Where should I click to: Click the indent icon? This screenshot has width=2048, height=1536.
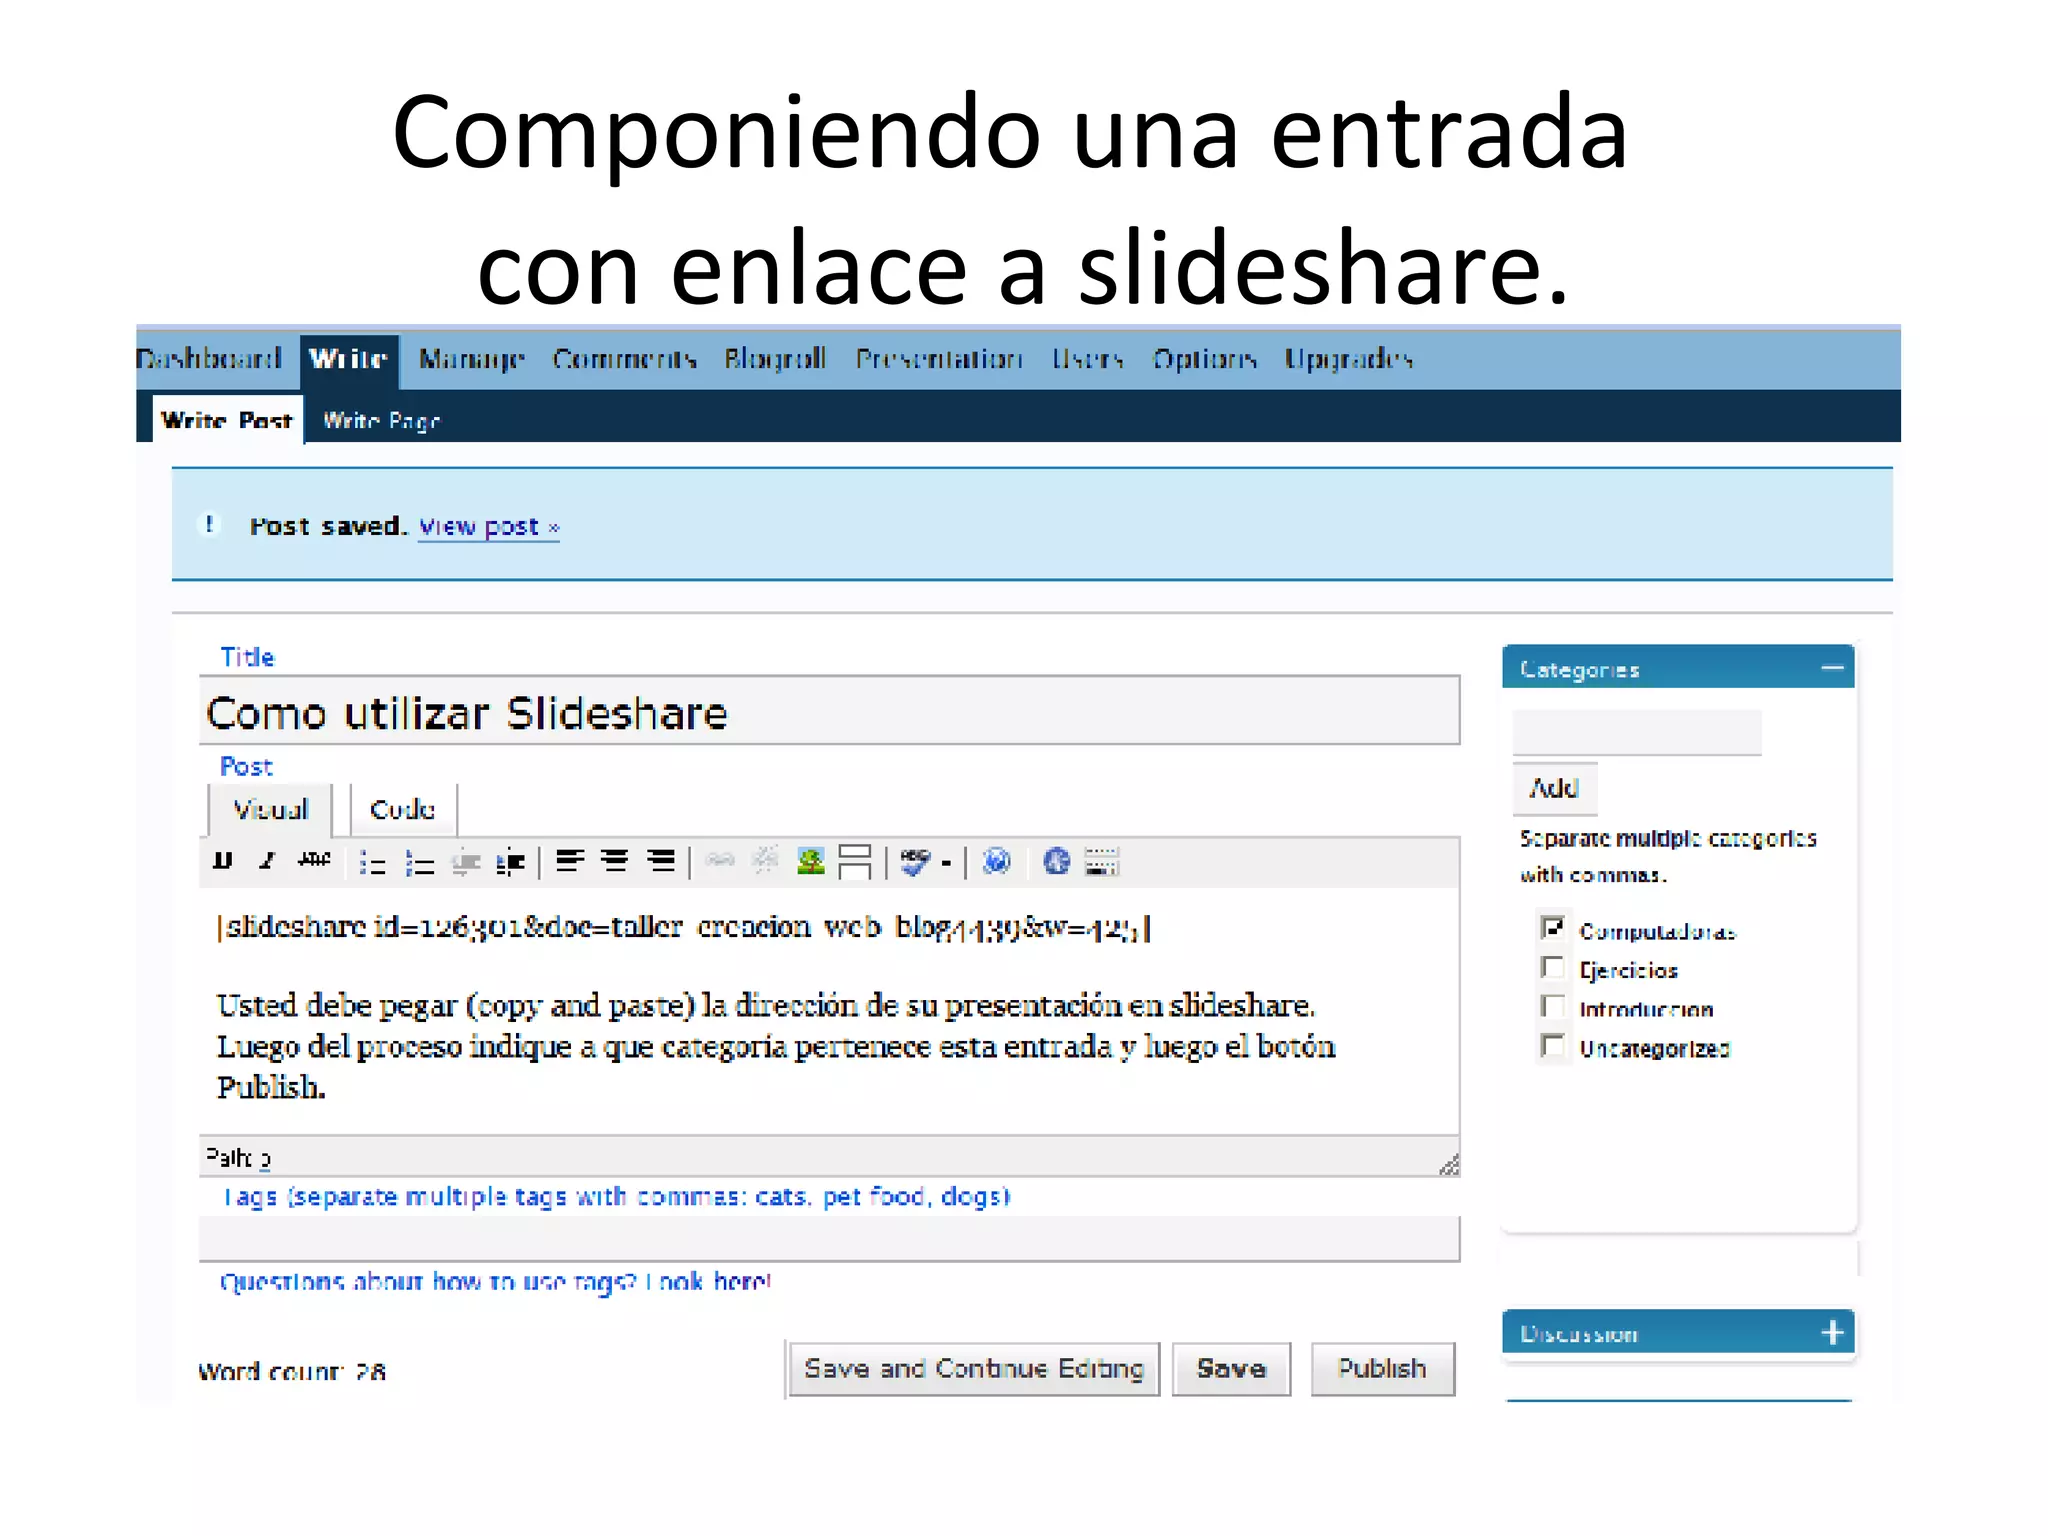pyautogui.click(x=511, y=862)
